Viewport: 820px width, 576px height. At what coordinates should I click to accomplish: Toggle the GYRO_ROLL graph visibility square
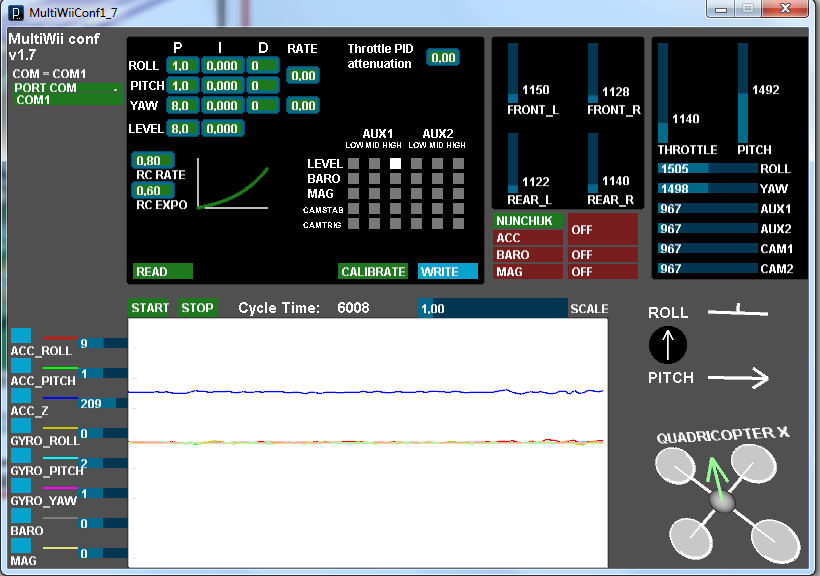click(21, 425)
